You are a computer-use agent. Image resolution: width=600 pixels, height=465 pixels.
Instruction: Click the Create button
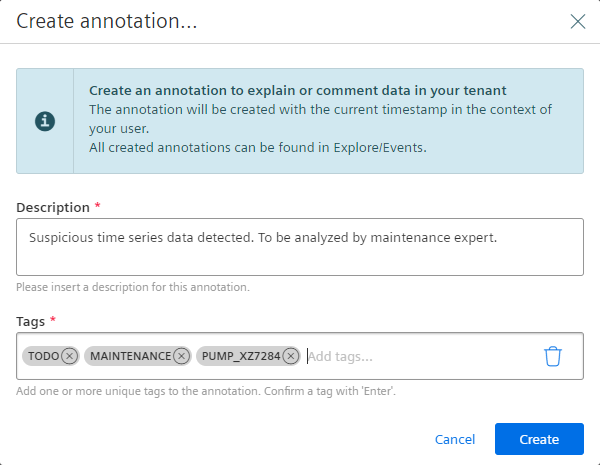click(539, 439)
